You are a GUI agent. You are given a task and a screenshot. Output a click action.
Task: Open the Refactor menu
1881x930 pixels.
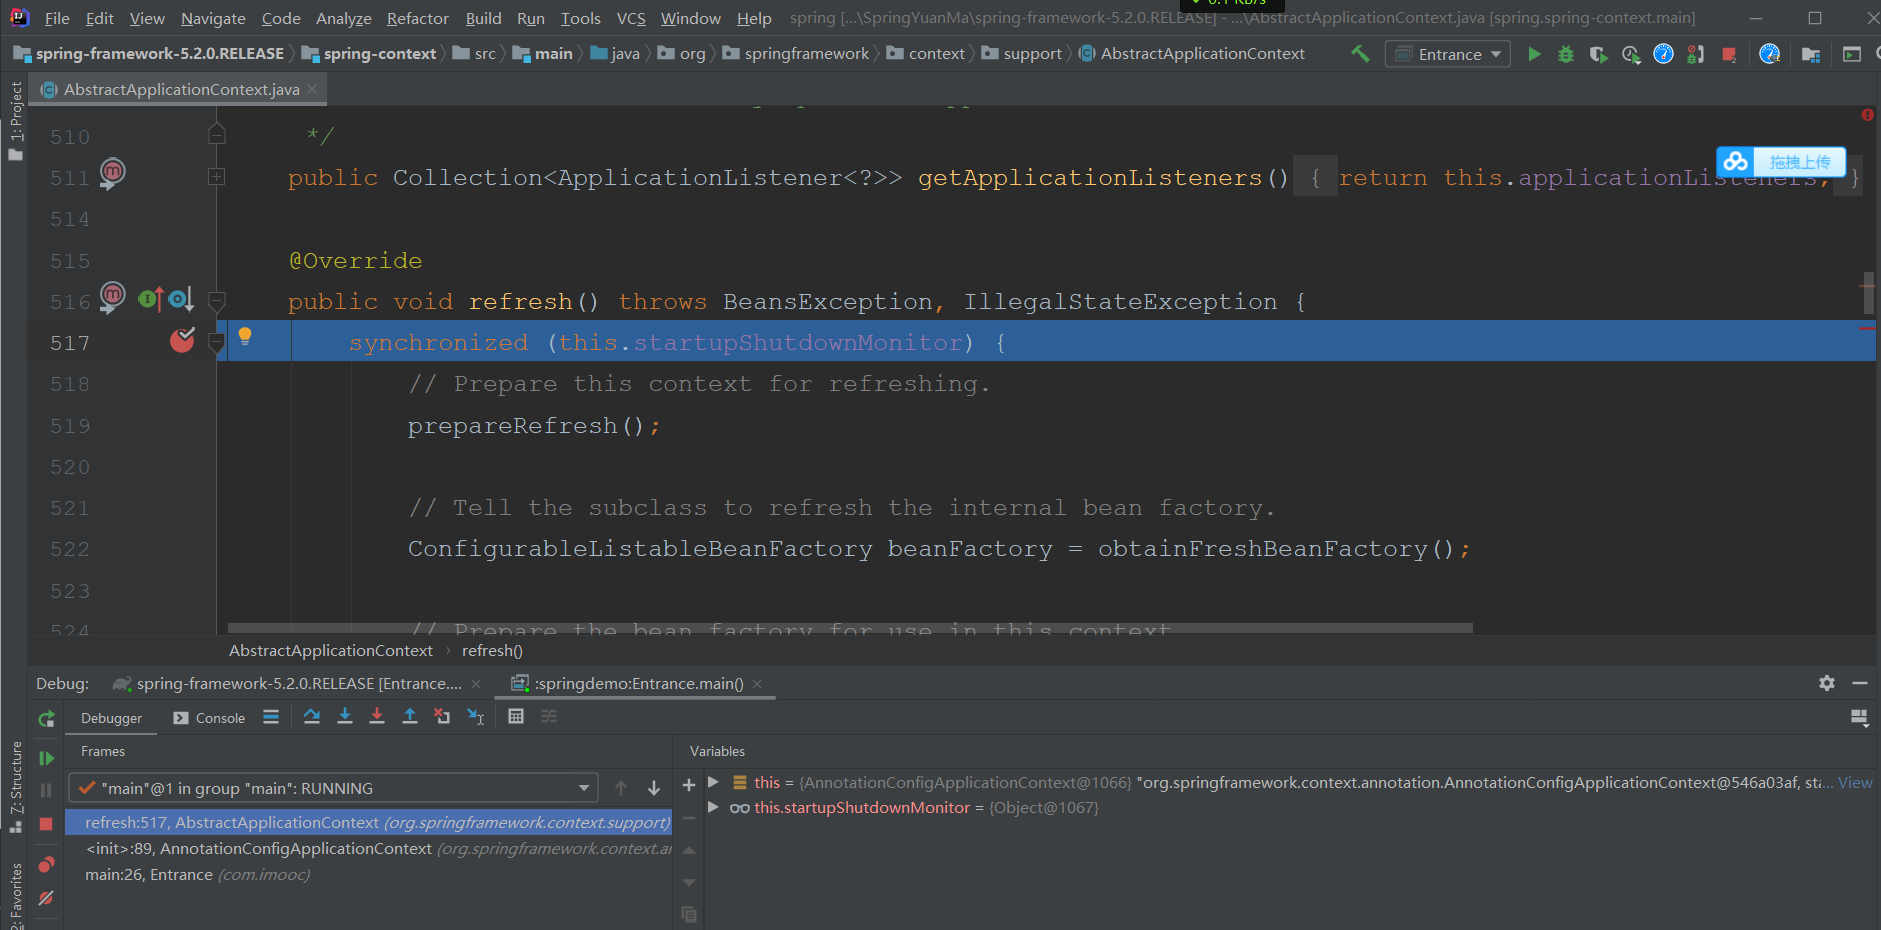pyautogui.click(x=418, y=18)
